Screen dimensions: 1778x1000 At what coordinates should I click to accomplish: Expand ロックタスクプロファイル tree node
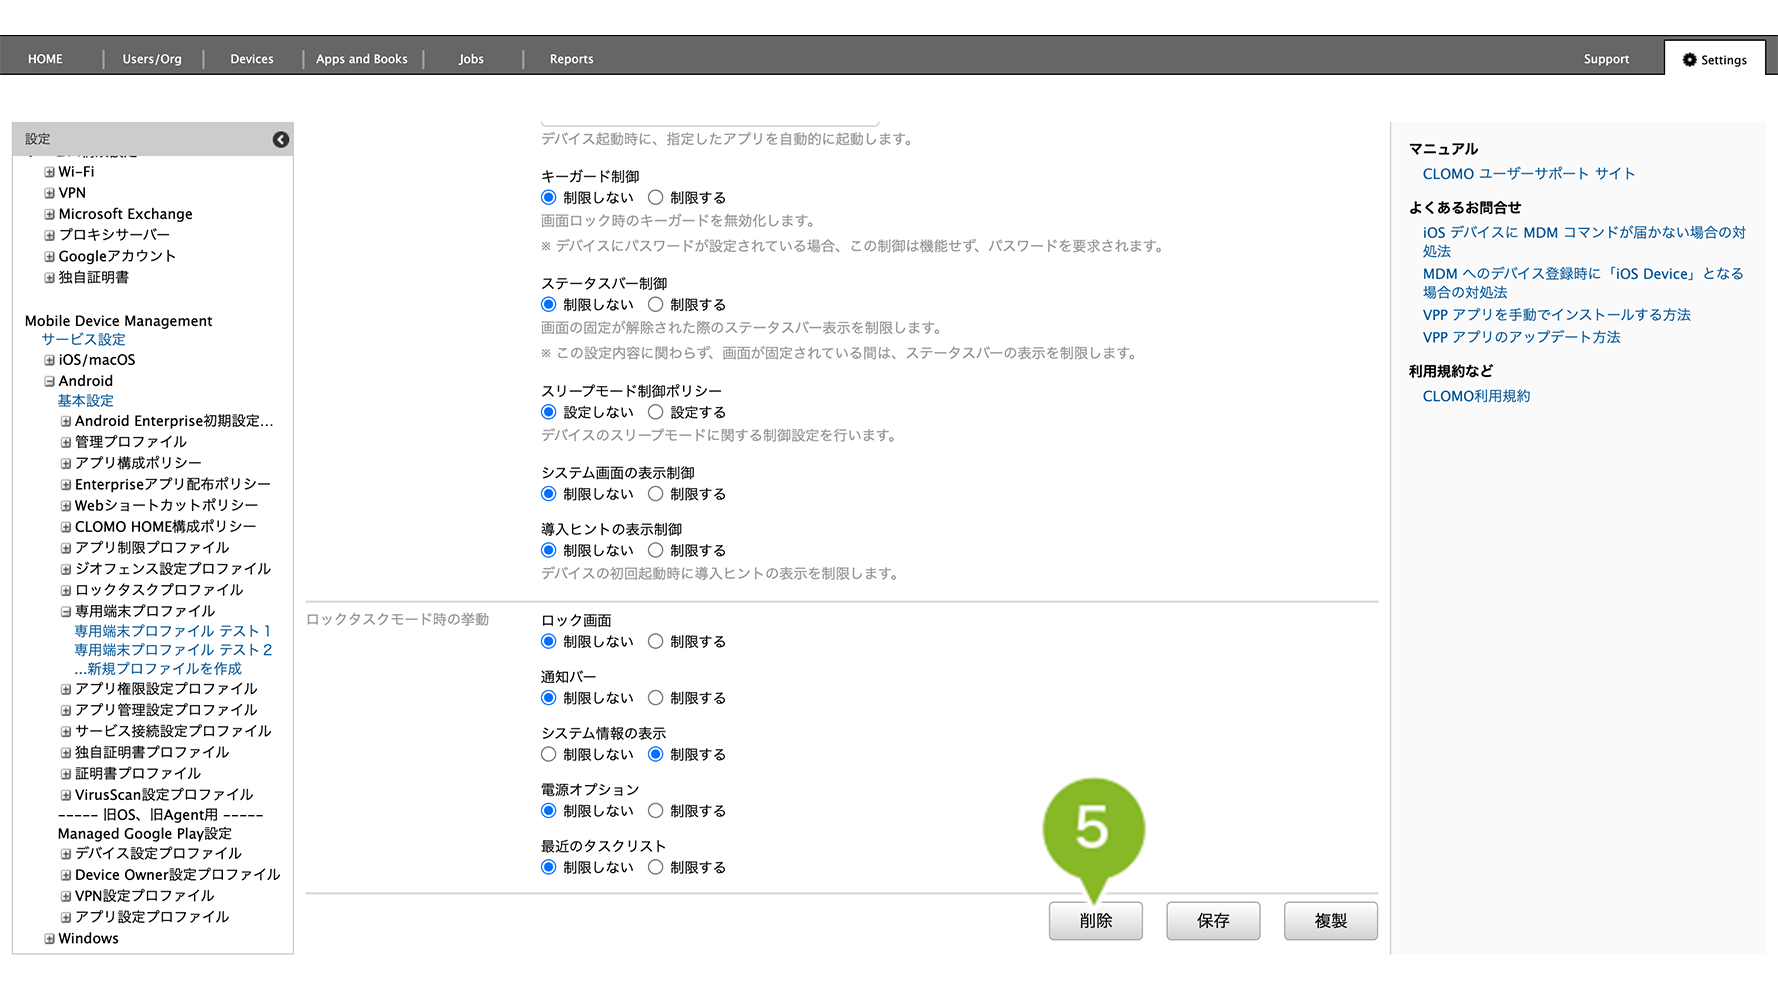(x=66, y=590)
